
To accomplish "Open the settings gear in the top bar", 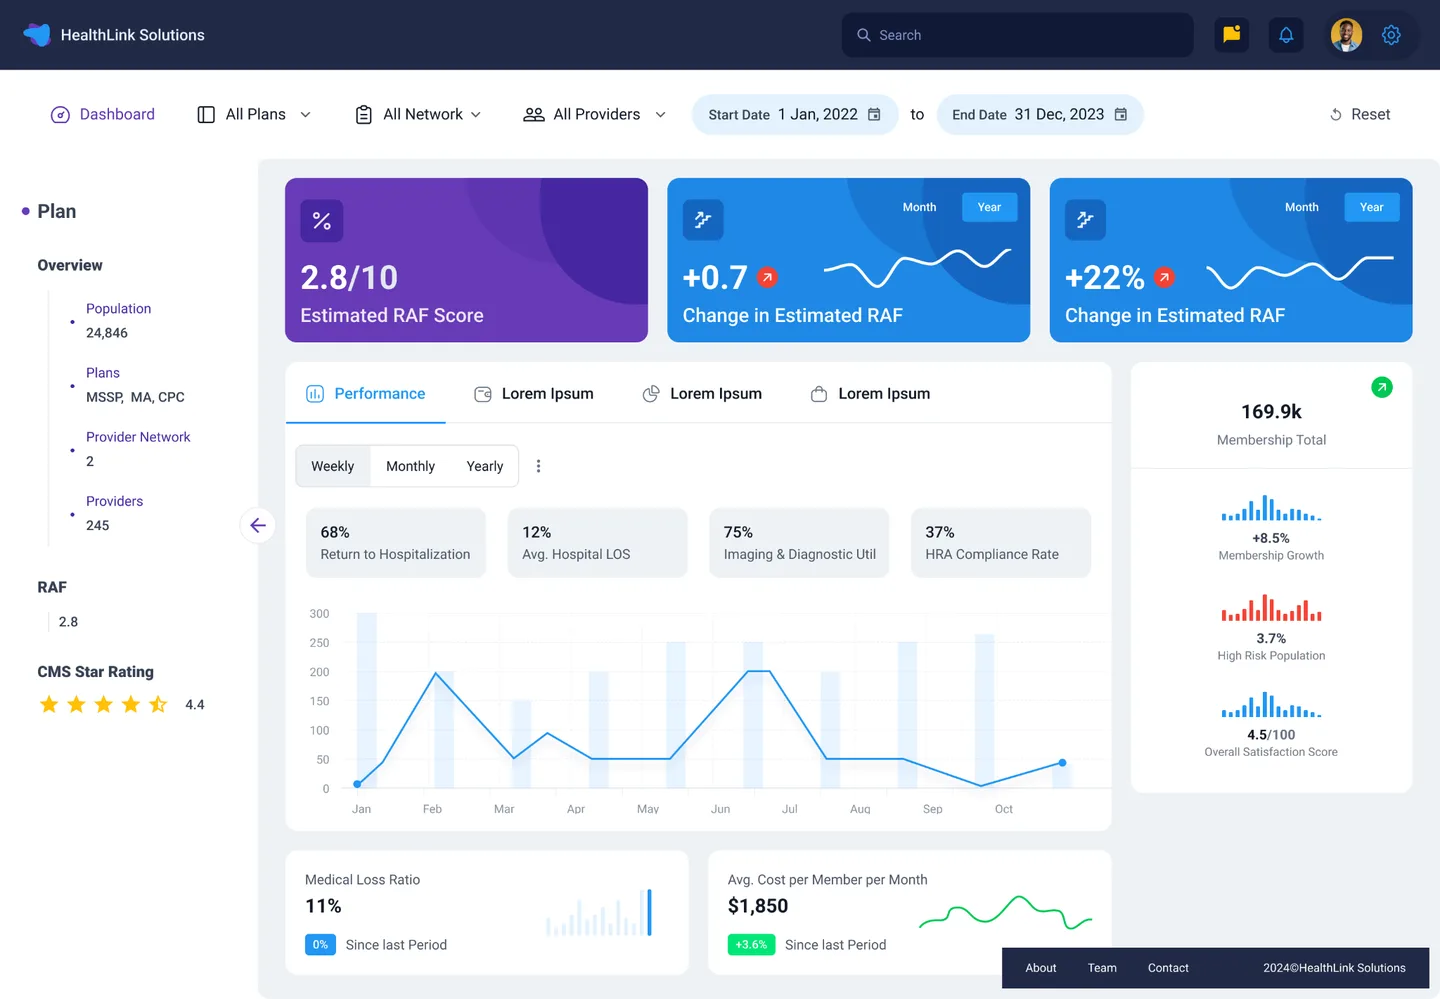I will 1391,34.
